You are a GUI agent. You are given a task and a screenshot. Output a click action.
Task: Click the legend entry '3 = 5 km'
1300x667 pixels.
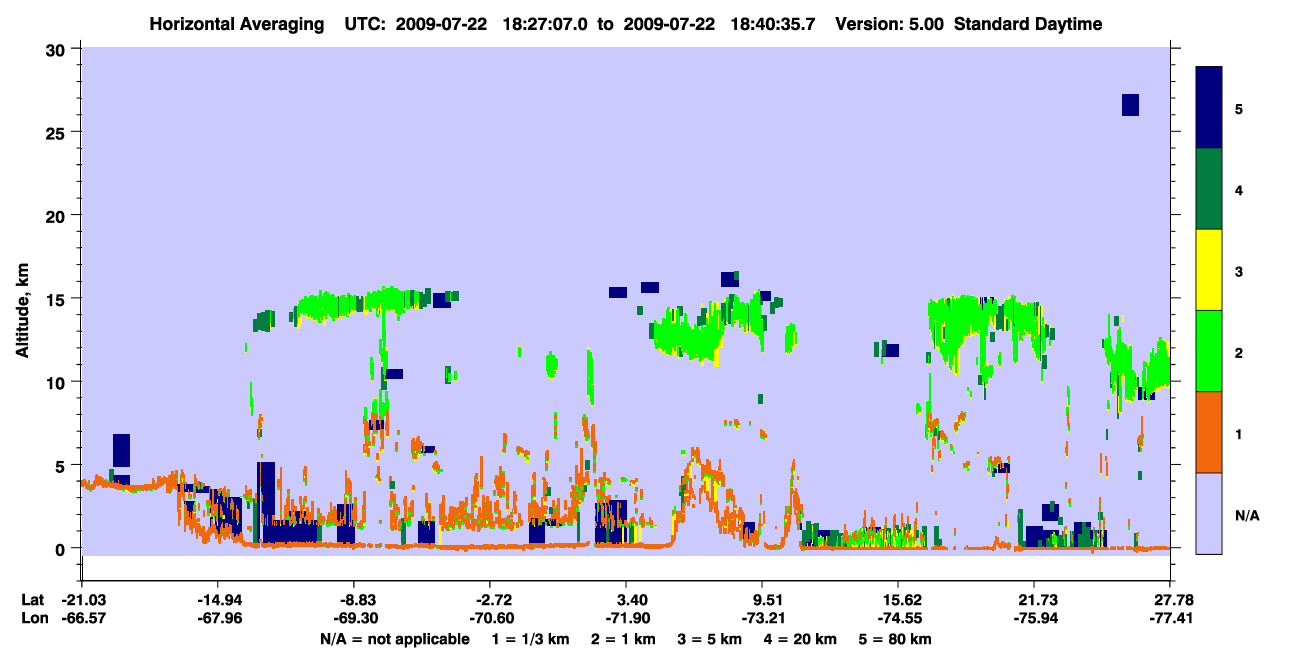(711, 639)
